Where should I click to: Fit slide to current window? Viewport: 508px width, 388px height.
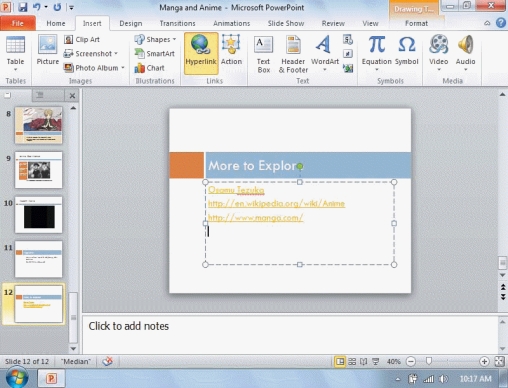[x=500, y=361]
